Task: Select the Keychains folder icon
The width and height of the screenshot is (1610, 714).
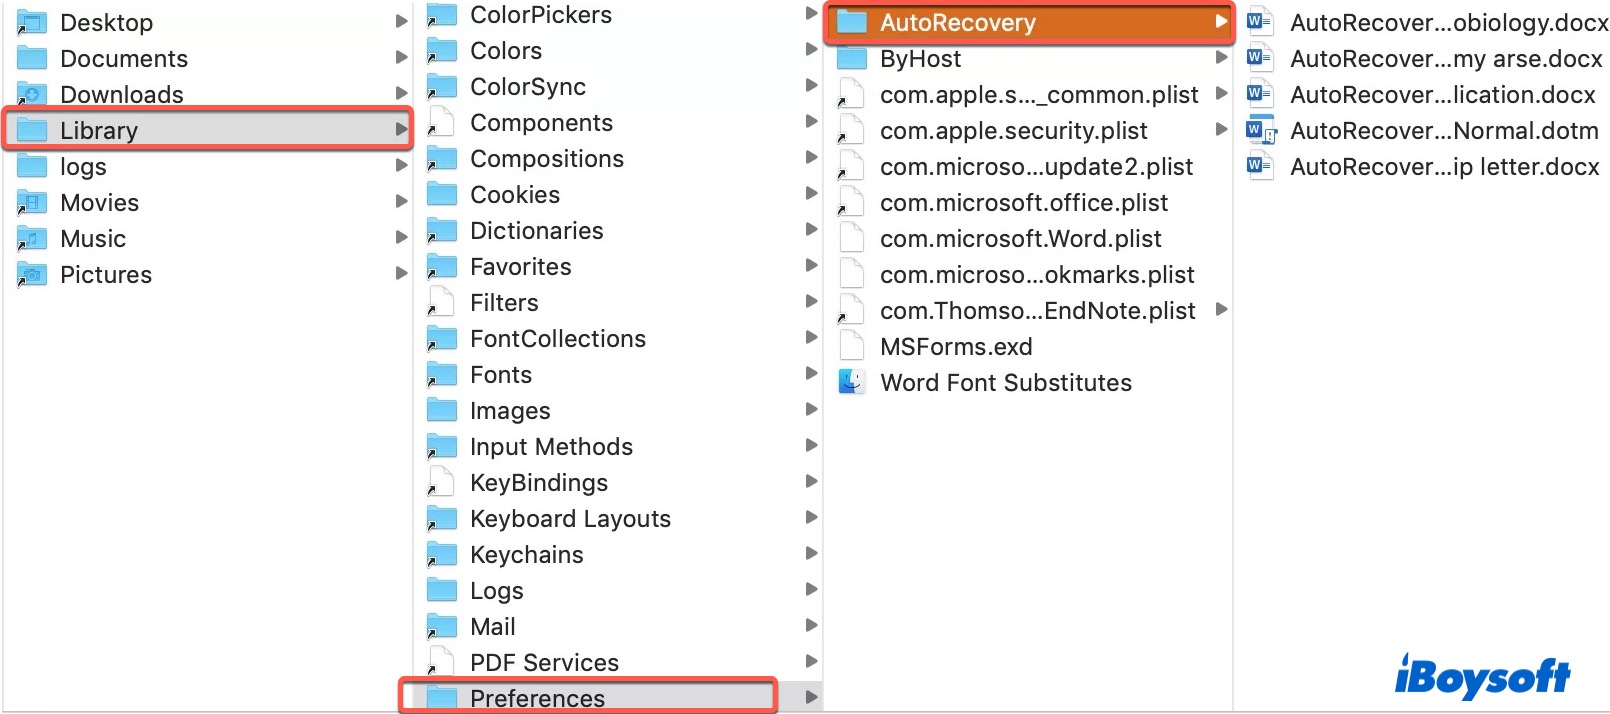Action: [x=441, y=554]
